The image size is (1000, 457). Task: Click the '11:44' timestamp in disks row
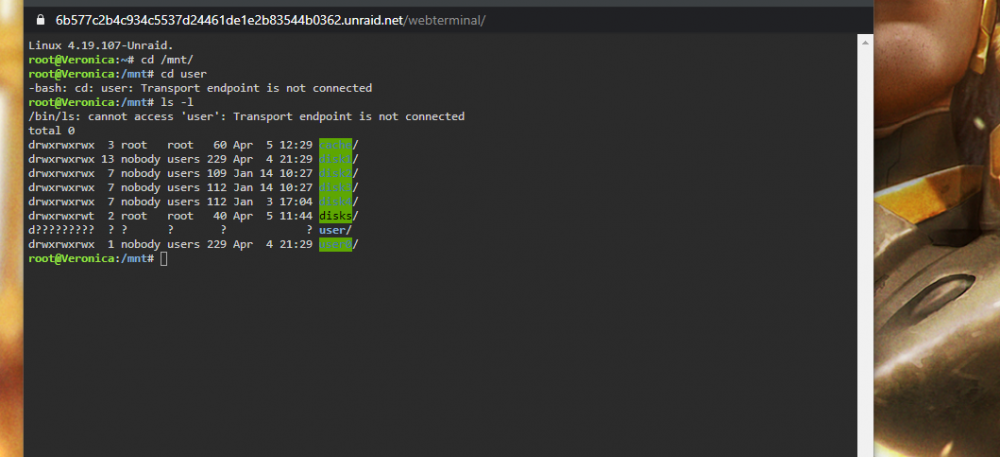[x=296, y=215]
